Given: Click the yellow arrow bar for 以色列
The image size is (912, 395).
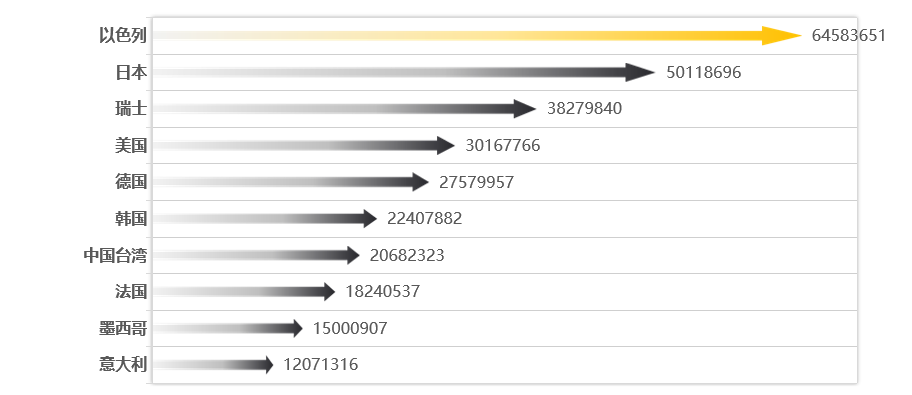Looking at the screenshot, I should (x=478, y=35).
